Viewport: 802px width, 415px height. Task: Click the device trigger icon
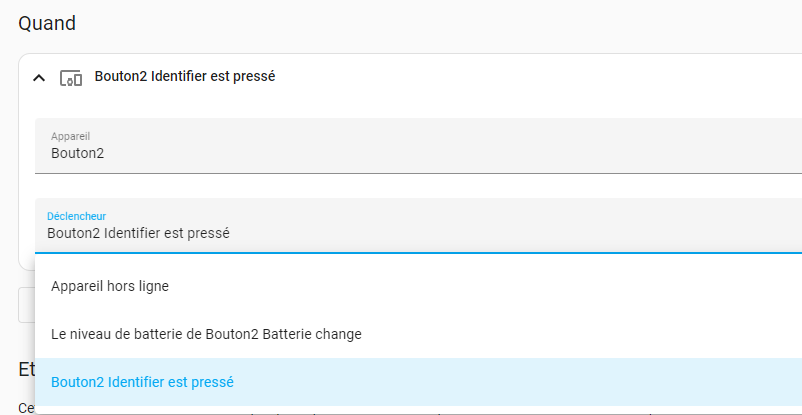click(x=71, y=78)
